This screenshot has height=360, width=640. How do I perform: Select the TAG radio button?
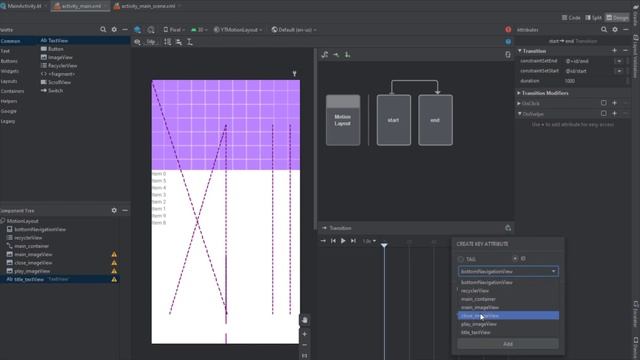coord(461,259)
